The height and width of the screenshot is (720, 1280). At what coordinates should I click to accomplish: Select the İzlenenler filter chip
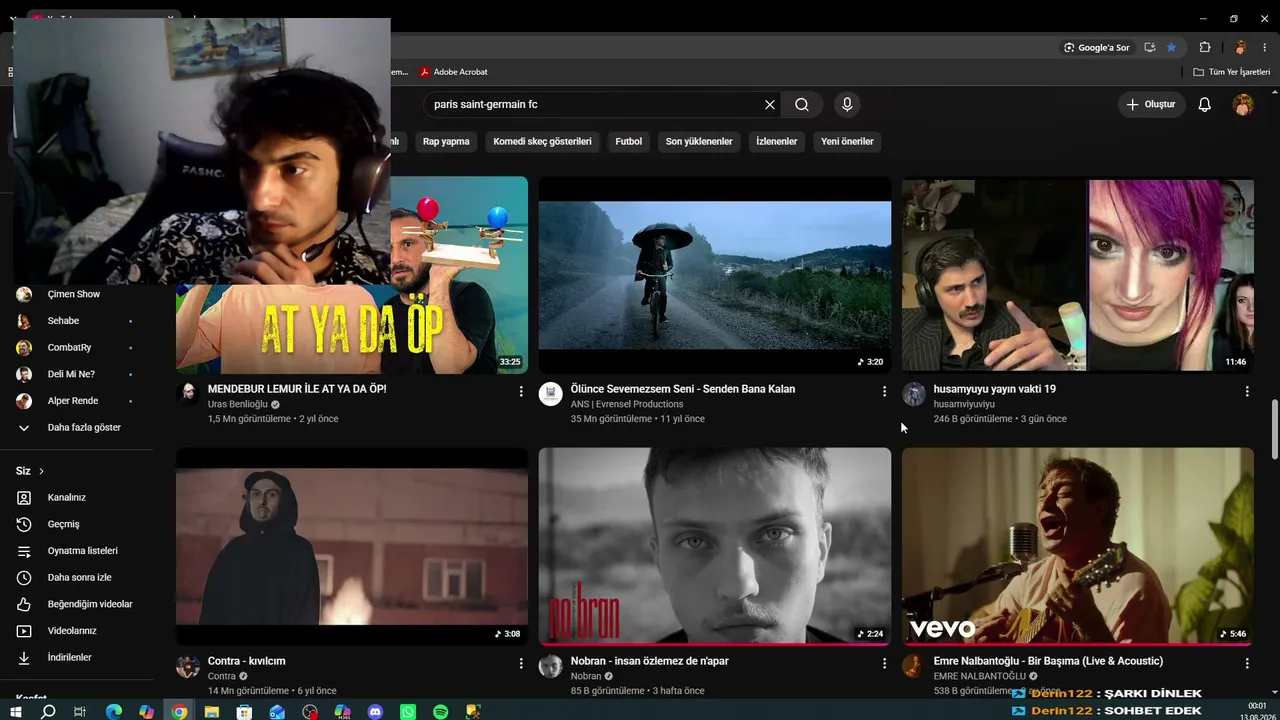click(x=777, y=141)
